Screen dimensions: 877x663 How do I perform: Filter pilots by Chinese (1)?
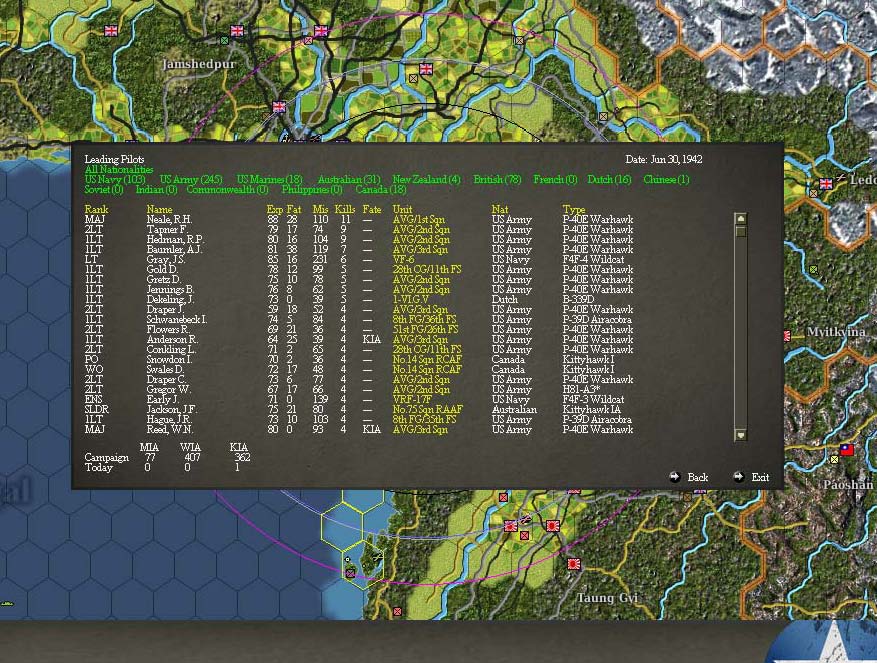coord(666,179)
